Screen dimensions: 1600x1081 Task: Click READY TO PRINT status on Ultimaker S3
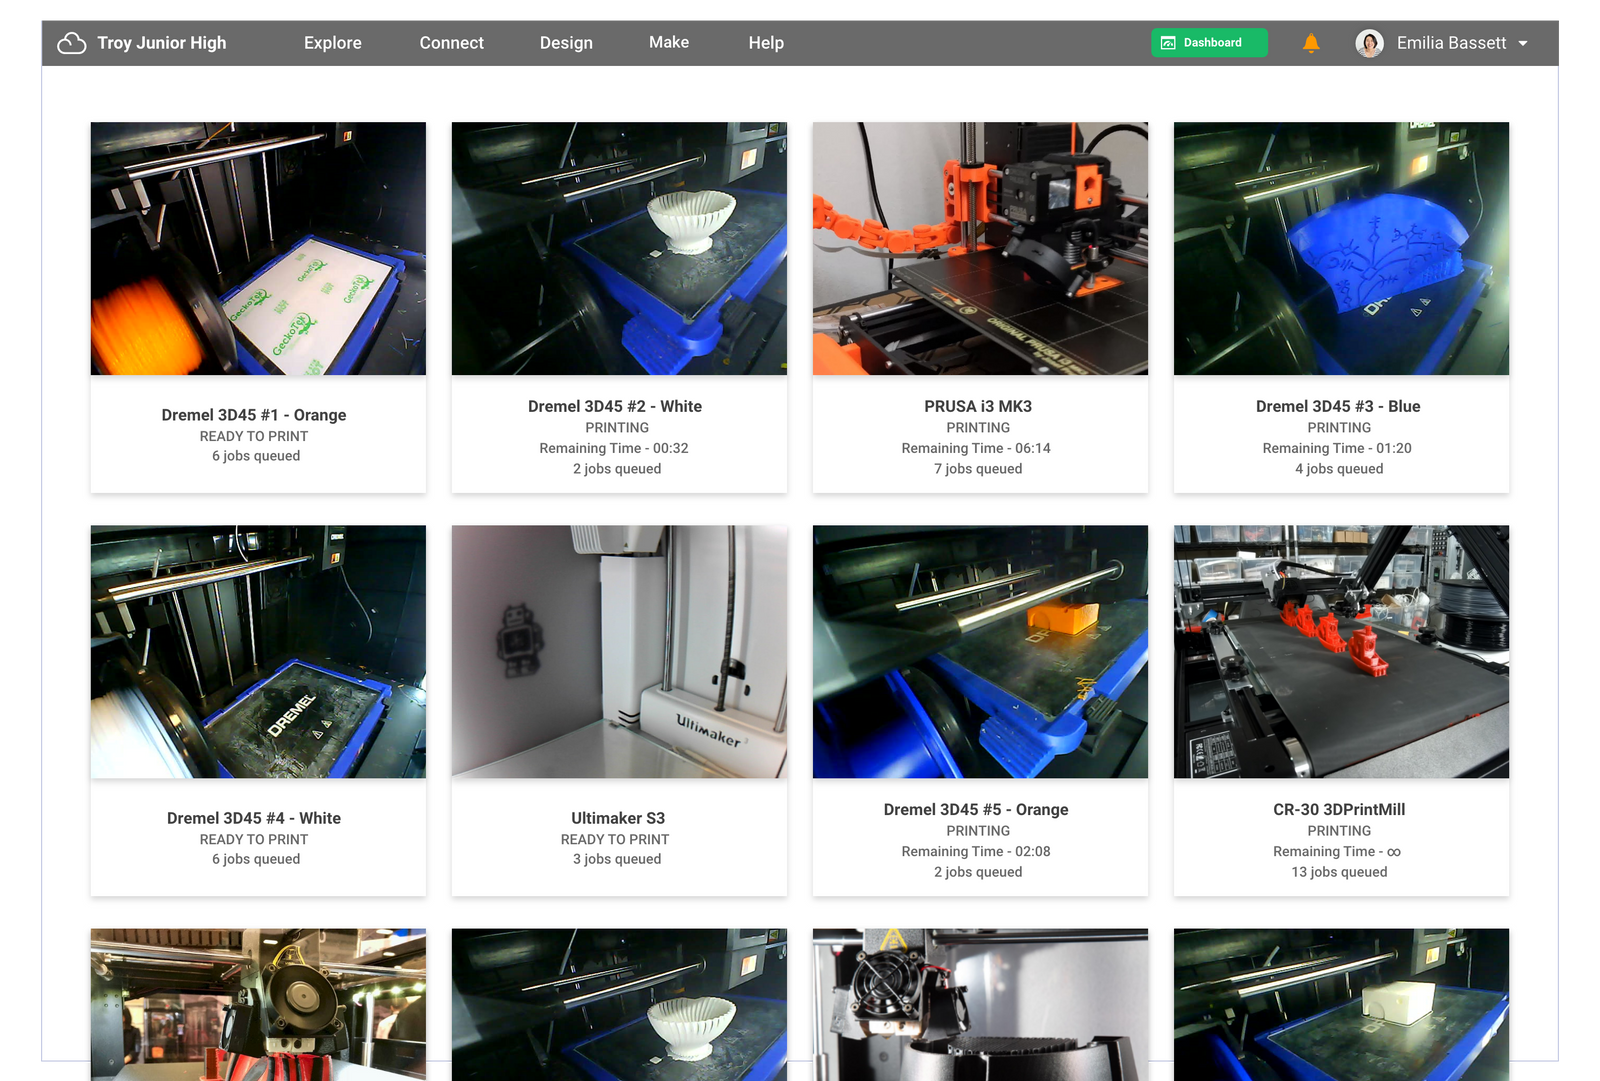click(x=615, y=839)
